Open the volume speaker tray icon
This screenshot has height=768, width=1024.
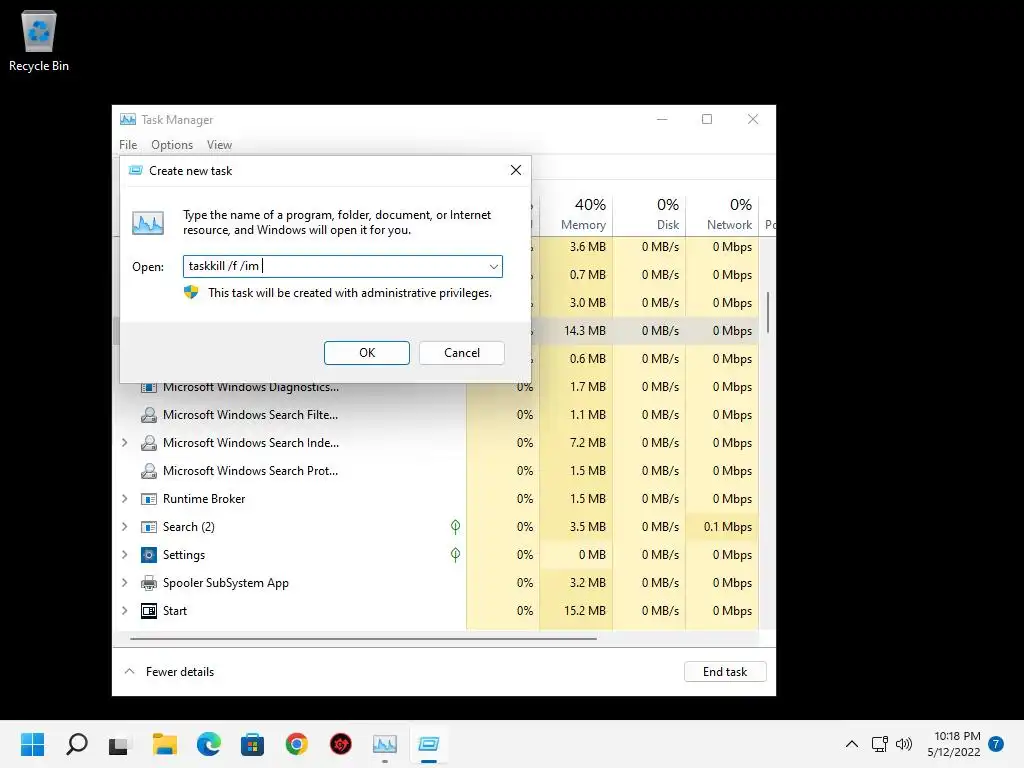pyautogui.click(x=904, y=744)
